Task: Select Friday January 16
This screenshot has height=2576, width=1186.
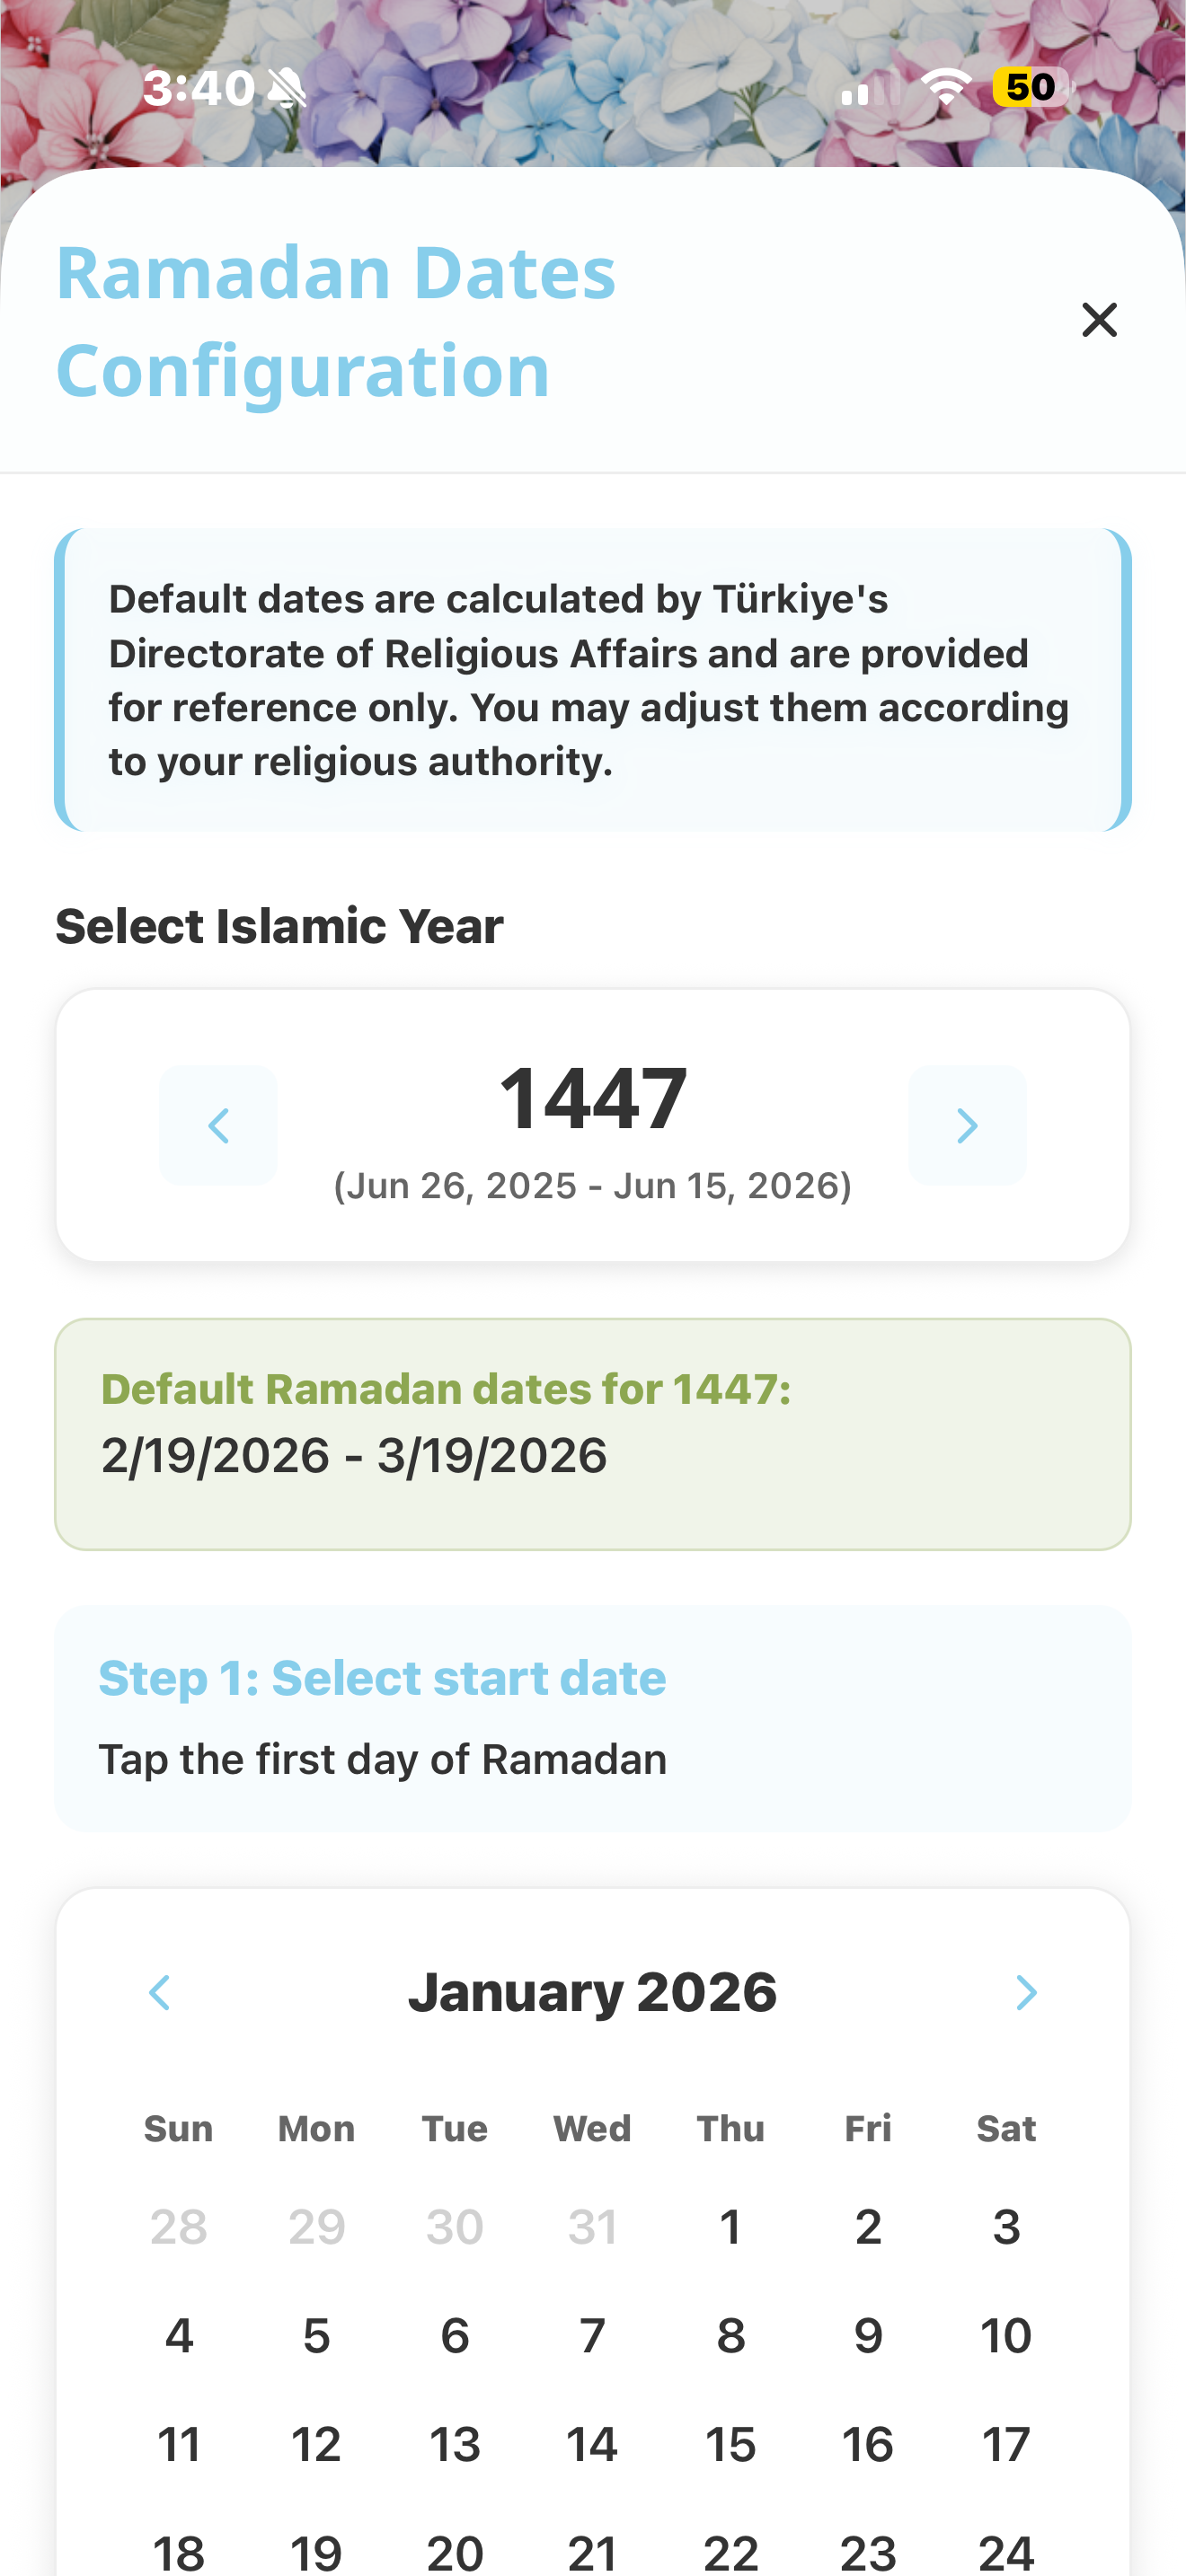Action: point(868,2445)
